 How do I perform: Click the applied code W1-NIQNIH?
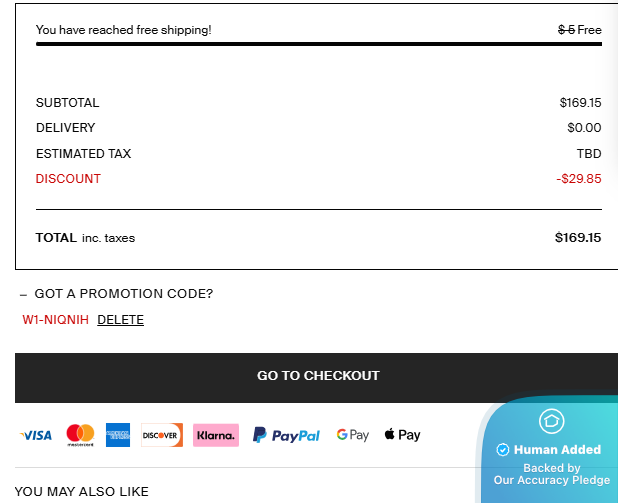[55, 320]
